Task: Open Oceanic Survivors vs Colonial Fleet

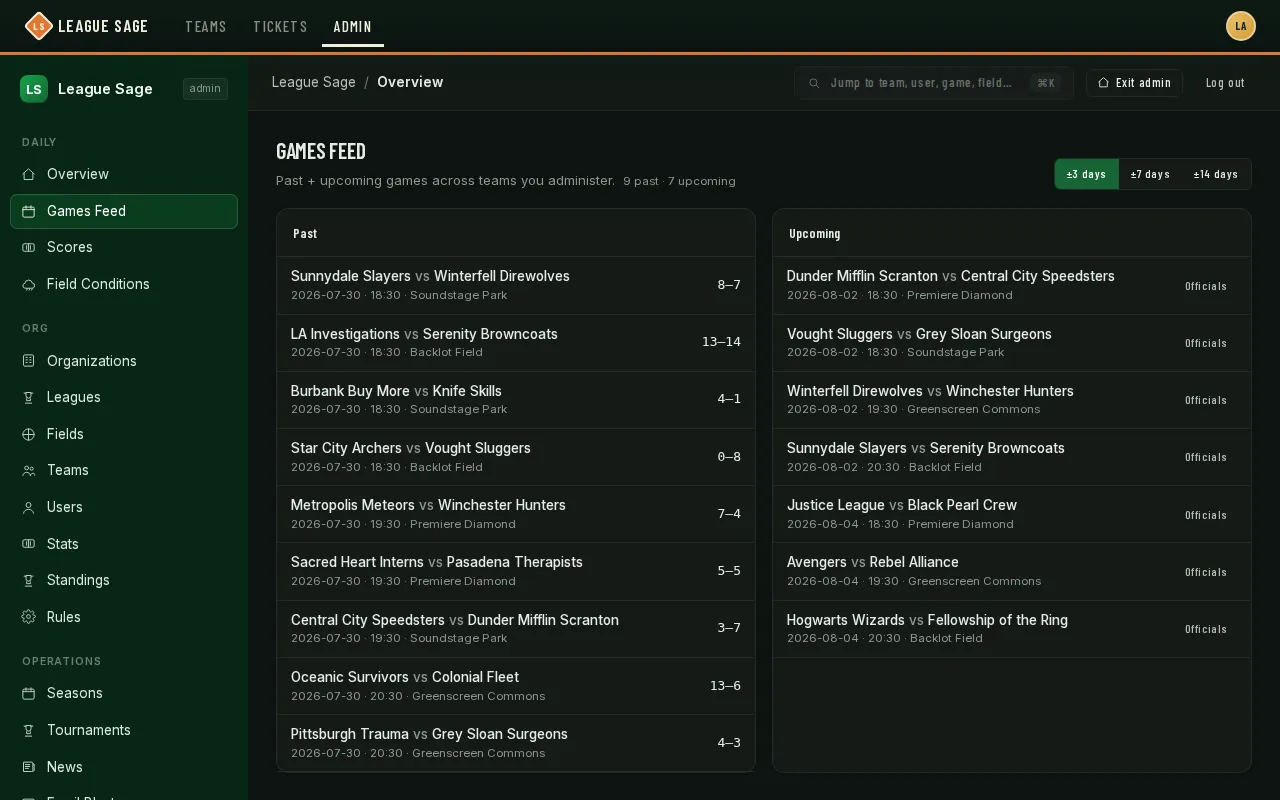Action: [x=516, y=686]
